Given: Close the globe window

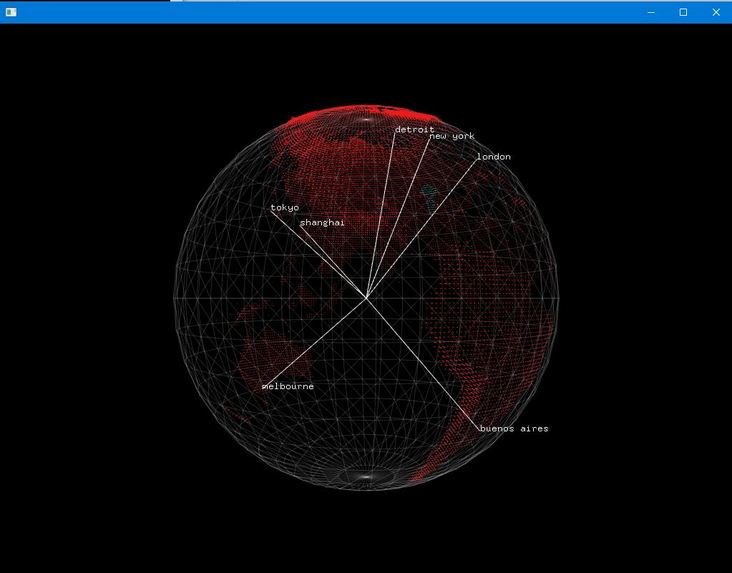Looking at the screenshot, I should (716, 12).
